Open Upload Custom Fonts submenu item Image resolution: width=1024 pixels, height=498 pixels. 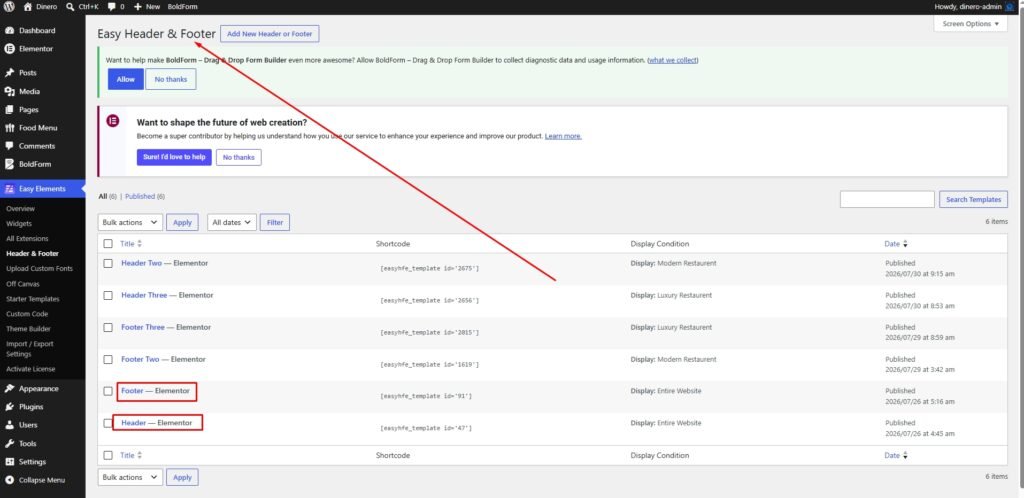39,269
